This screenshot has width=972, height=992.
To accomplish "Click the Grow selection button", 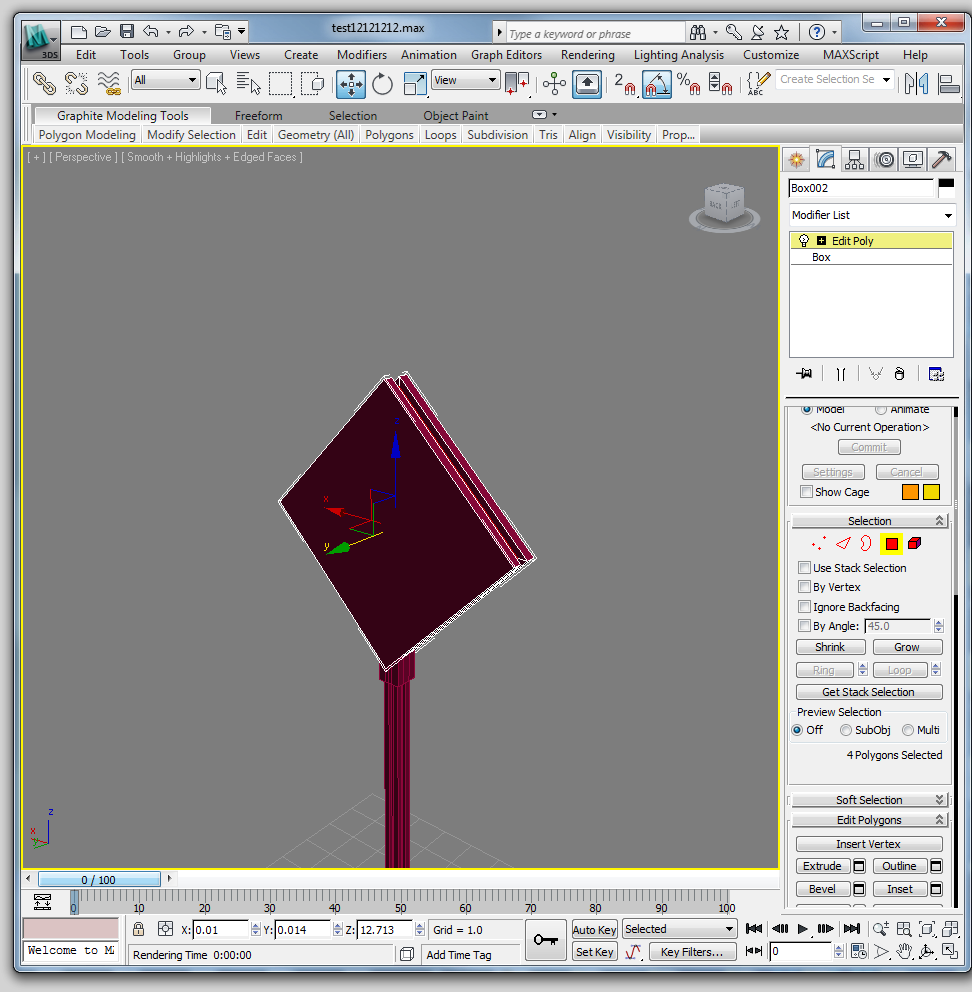I will click(x=907, y=647).
